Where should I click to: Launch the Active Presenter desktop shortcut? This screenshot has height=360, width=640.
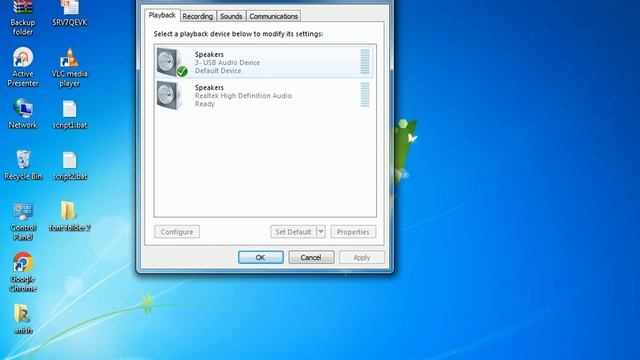click(23, 67)
